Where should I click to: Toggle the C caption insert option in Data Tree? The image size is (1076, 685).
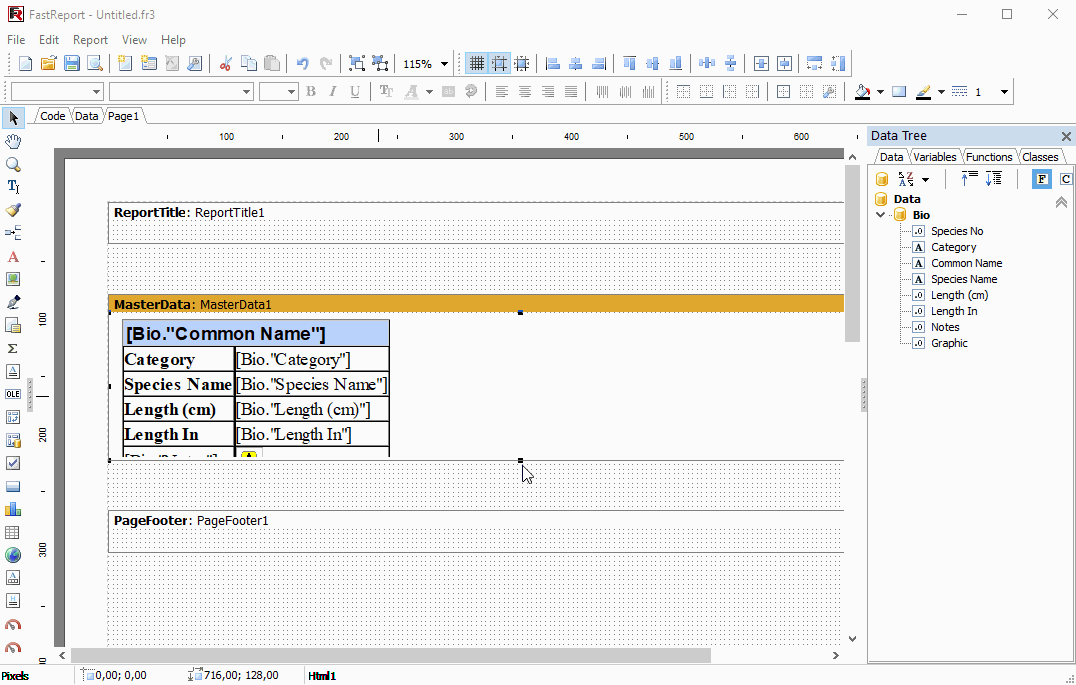pyautogui.click(x=1065, y=179)
